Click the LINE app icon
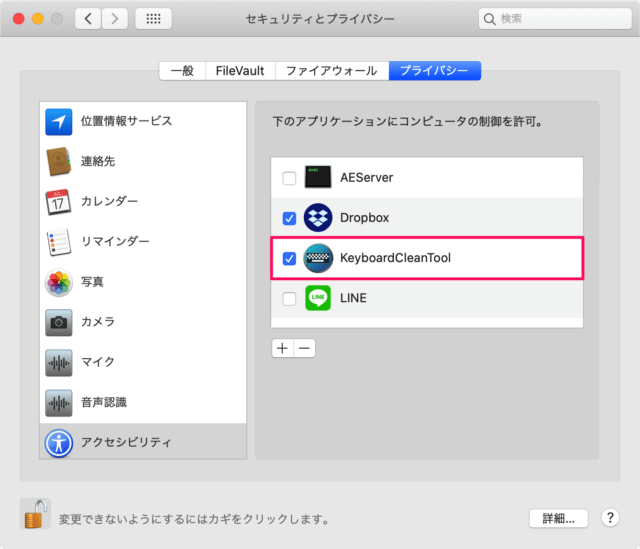Screen dimensions: 640x549 click(318, 298)
